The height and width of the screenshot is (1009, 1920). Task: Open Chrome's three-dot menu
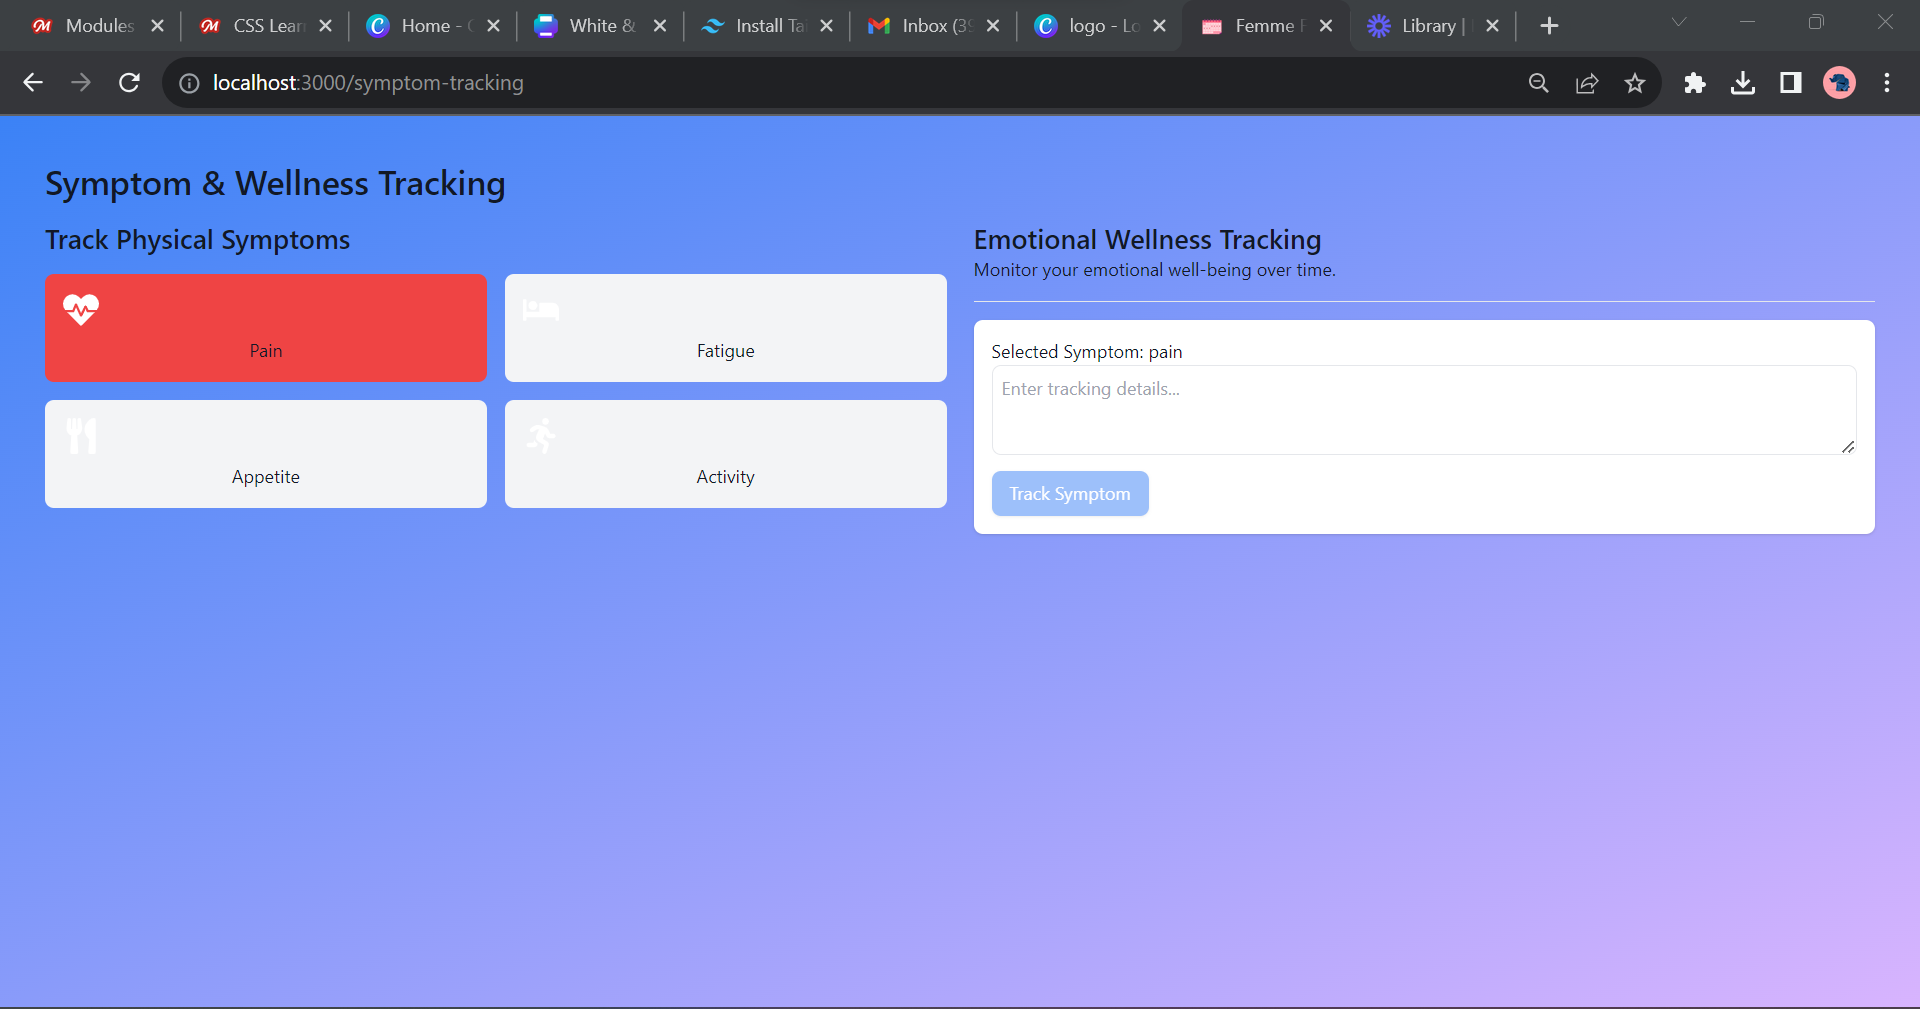pyautogui.click(x=1887, y=83)
